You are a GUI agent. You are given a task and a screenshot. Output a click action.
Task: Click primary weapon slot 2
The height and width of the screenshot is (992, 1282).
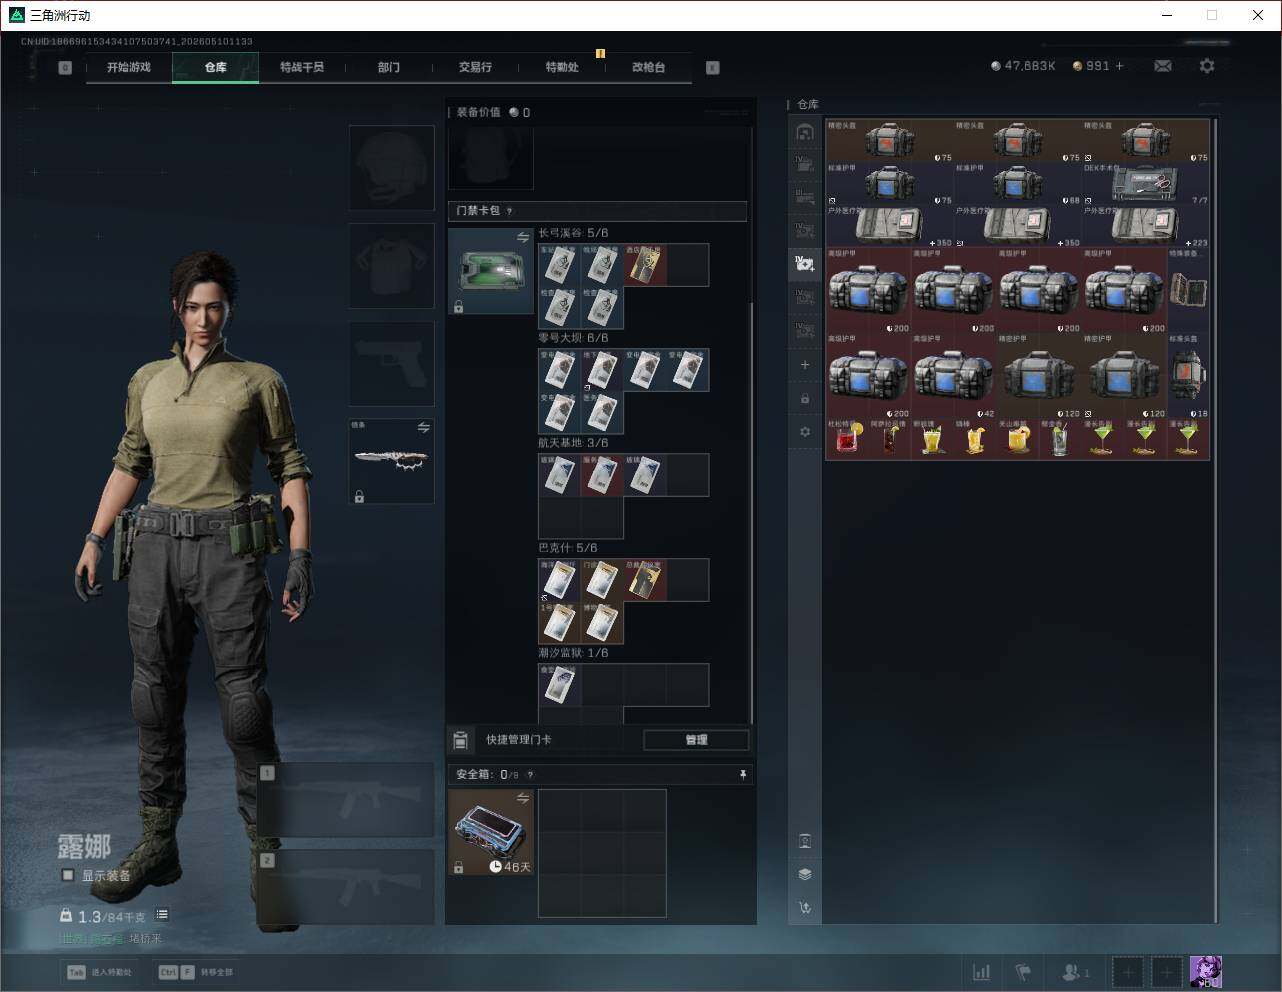click(x=346, y=887)
